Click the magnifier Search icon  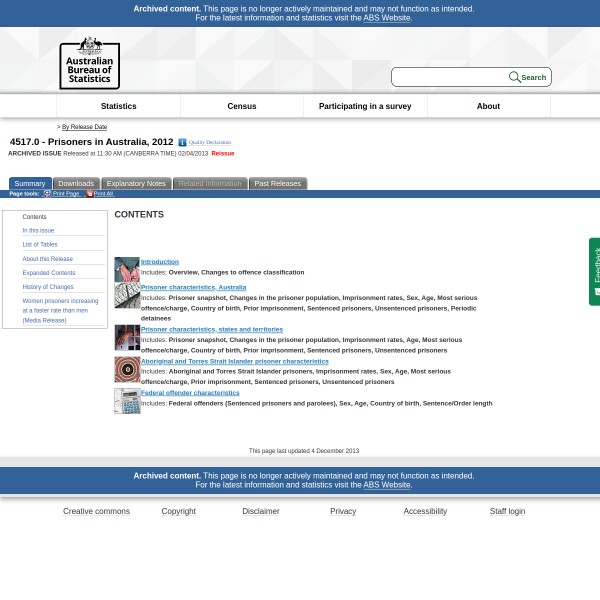pos(515,77)
